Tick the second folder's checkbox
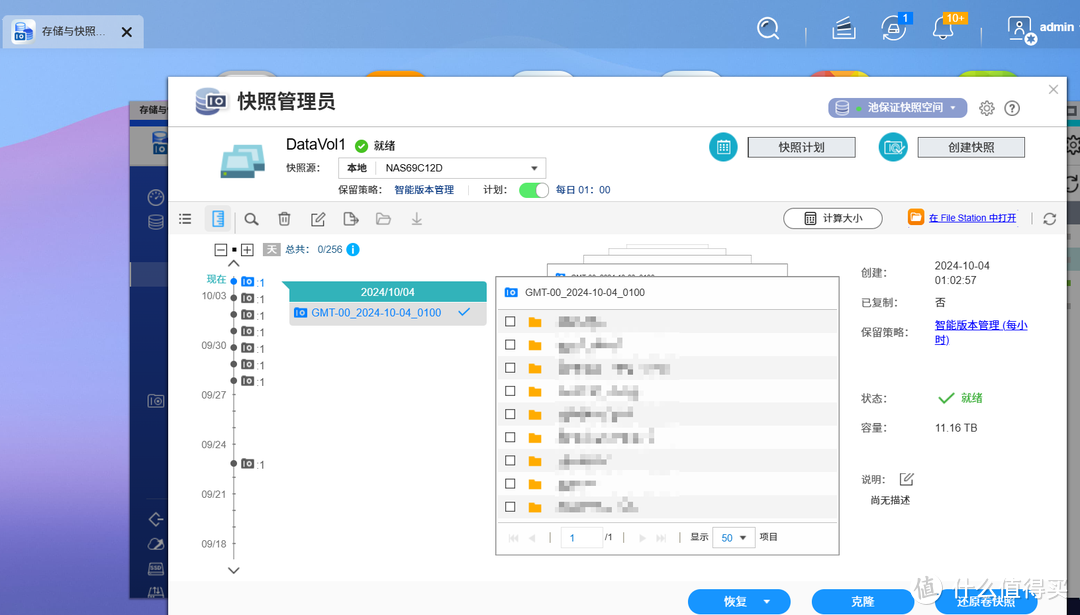Viewport: 1080px width, 615px height. [x=510, y=343]
